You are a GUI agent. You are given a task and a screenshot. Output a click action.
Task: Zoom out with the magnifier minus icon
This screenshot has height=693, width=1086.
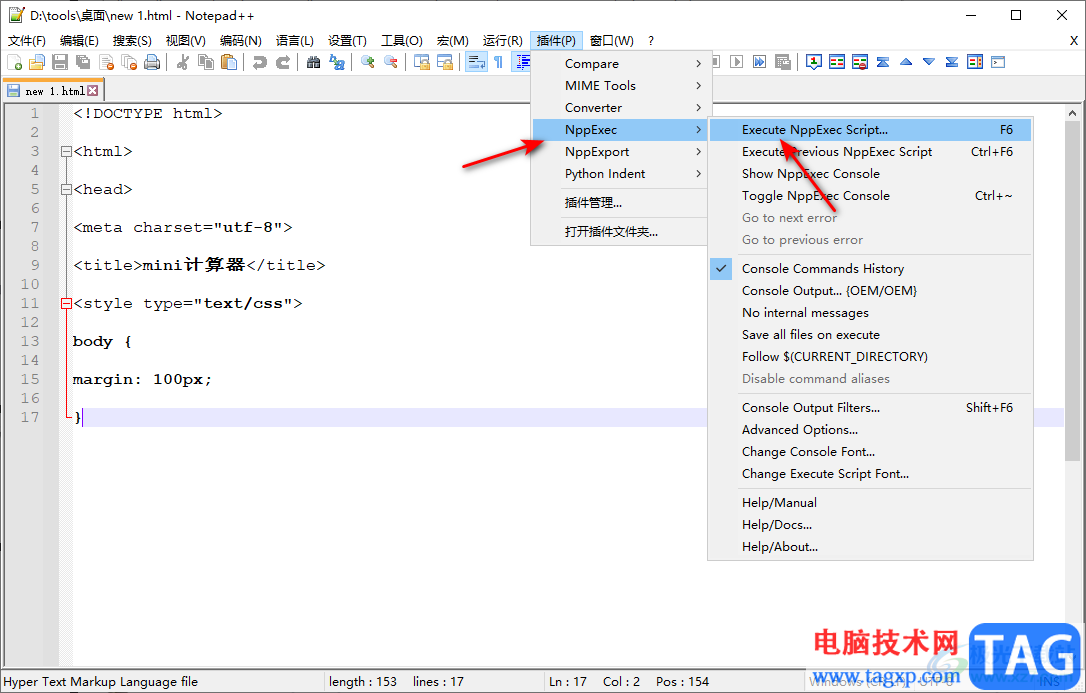pos(391,62)
